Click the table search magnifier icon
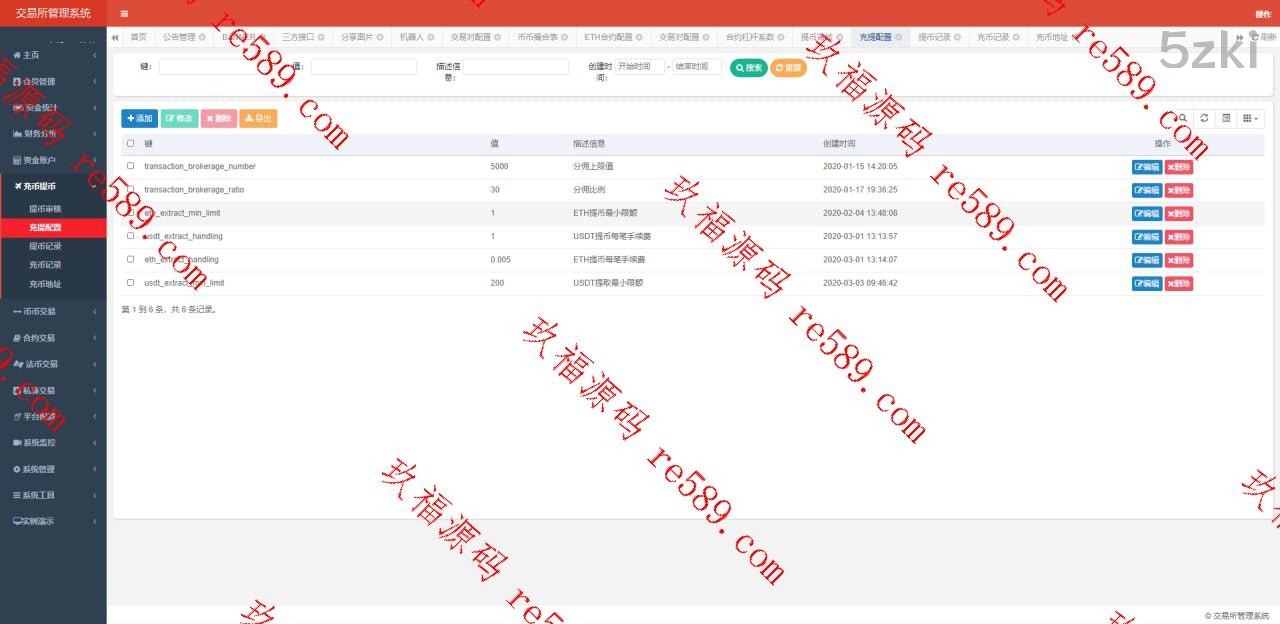 pos(1182,118)
